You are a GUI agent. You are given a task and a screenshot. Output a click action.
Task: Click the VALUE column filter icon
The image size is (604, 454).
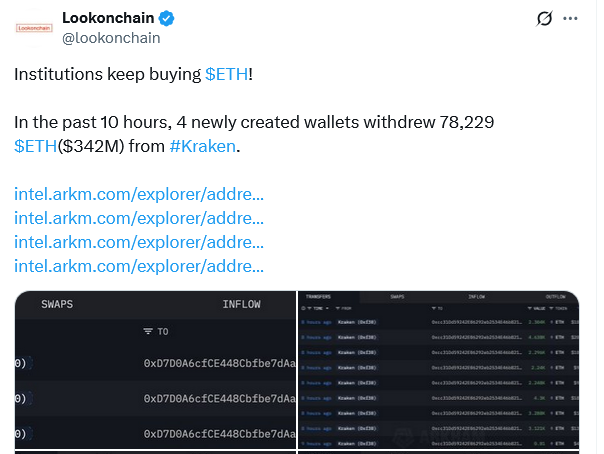pyautogui.click(x=530, y=308)
